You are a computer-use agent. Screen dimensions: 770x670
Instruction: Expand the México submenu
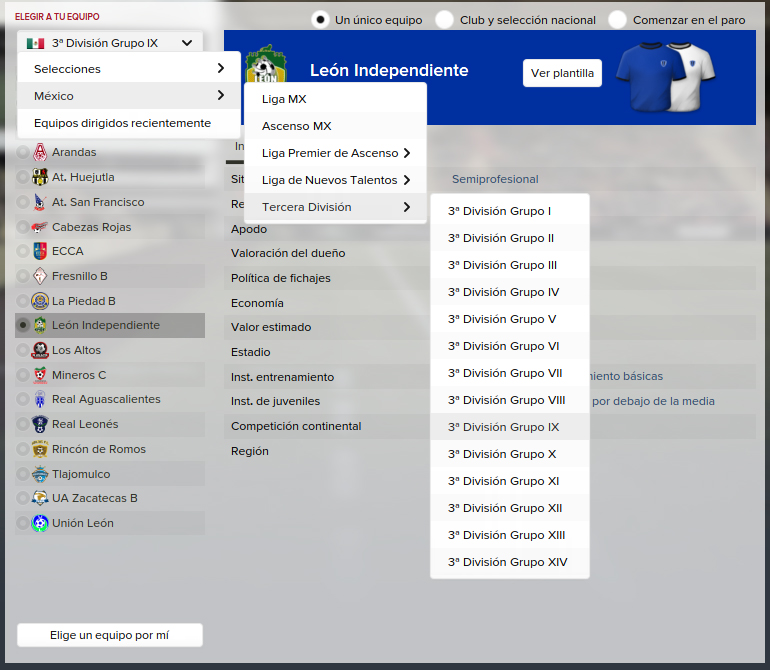[129, 96]
